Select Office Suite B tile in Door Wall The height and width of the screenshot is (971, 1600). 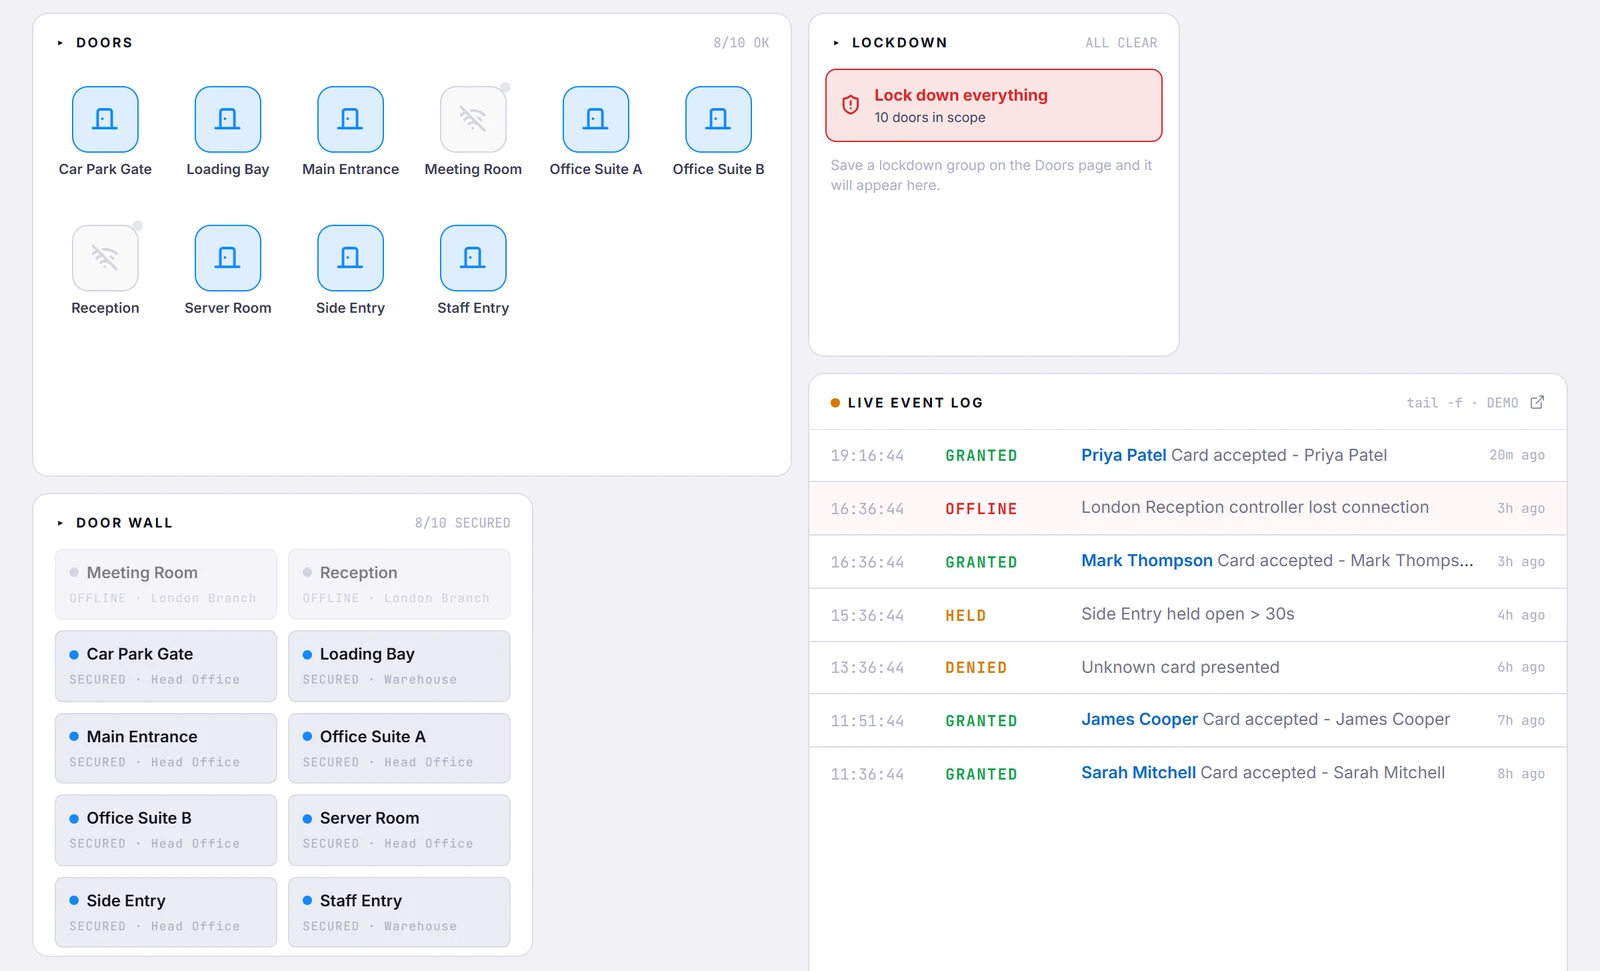pos(166,830)
